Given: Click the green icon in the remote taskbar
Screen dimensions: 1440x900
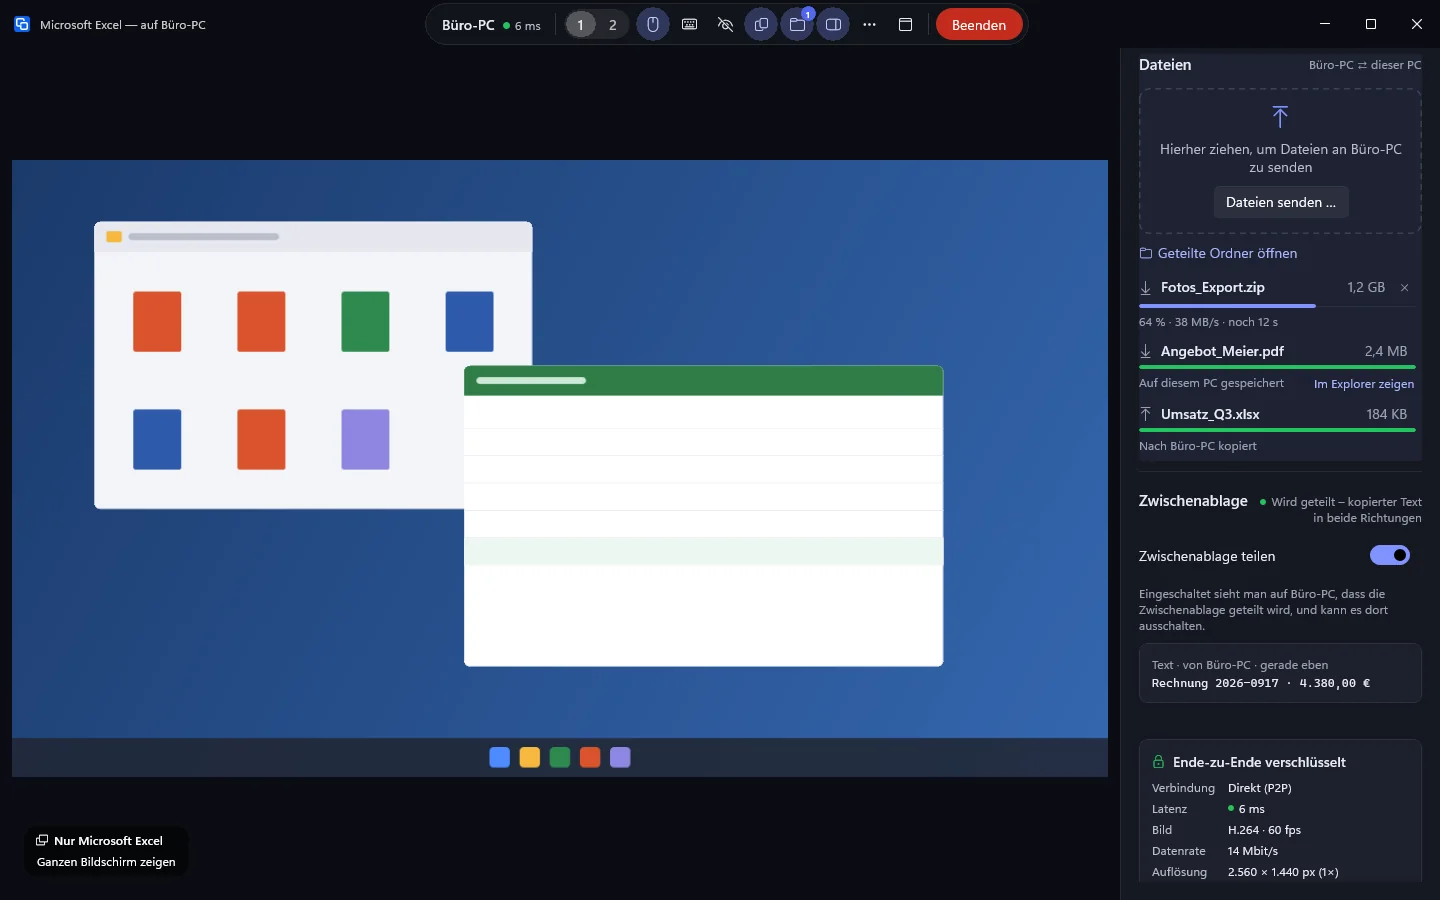Looking at the screenshot, I should tap(560, 757).
